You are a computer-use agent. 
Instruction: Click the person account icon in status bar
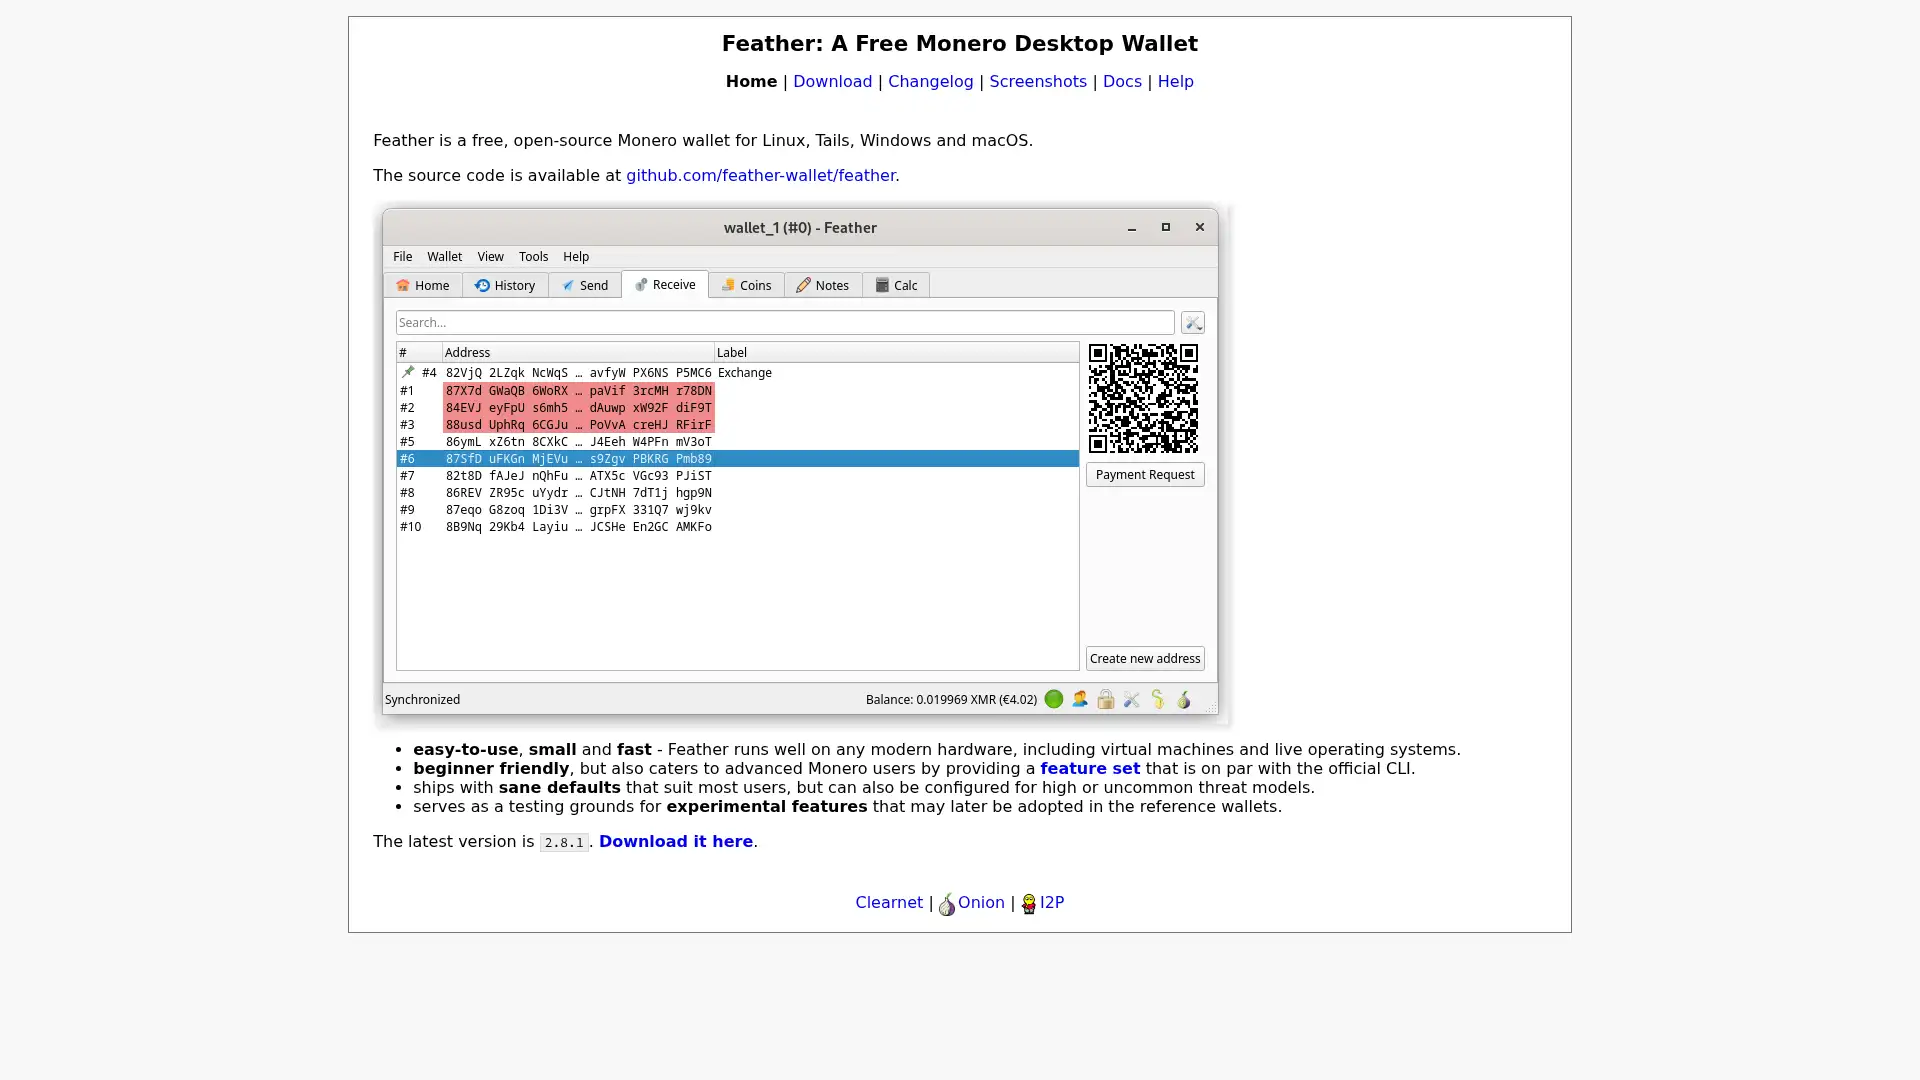point(1080,699)
